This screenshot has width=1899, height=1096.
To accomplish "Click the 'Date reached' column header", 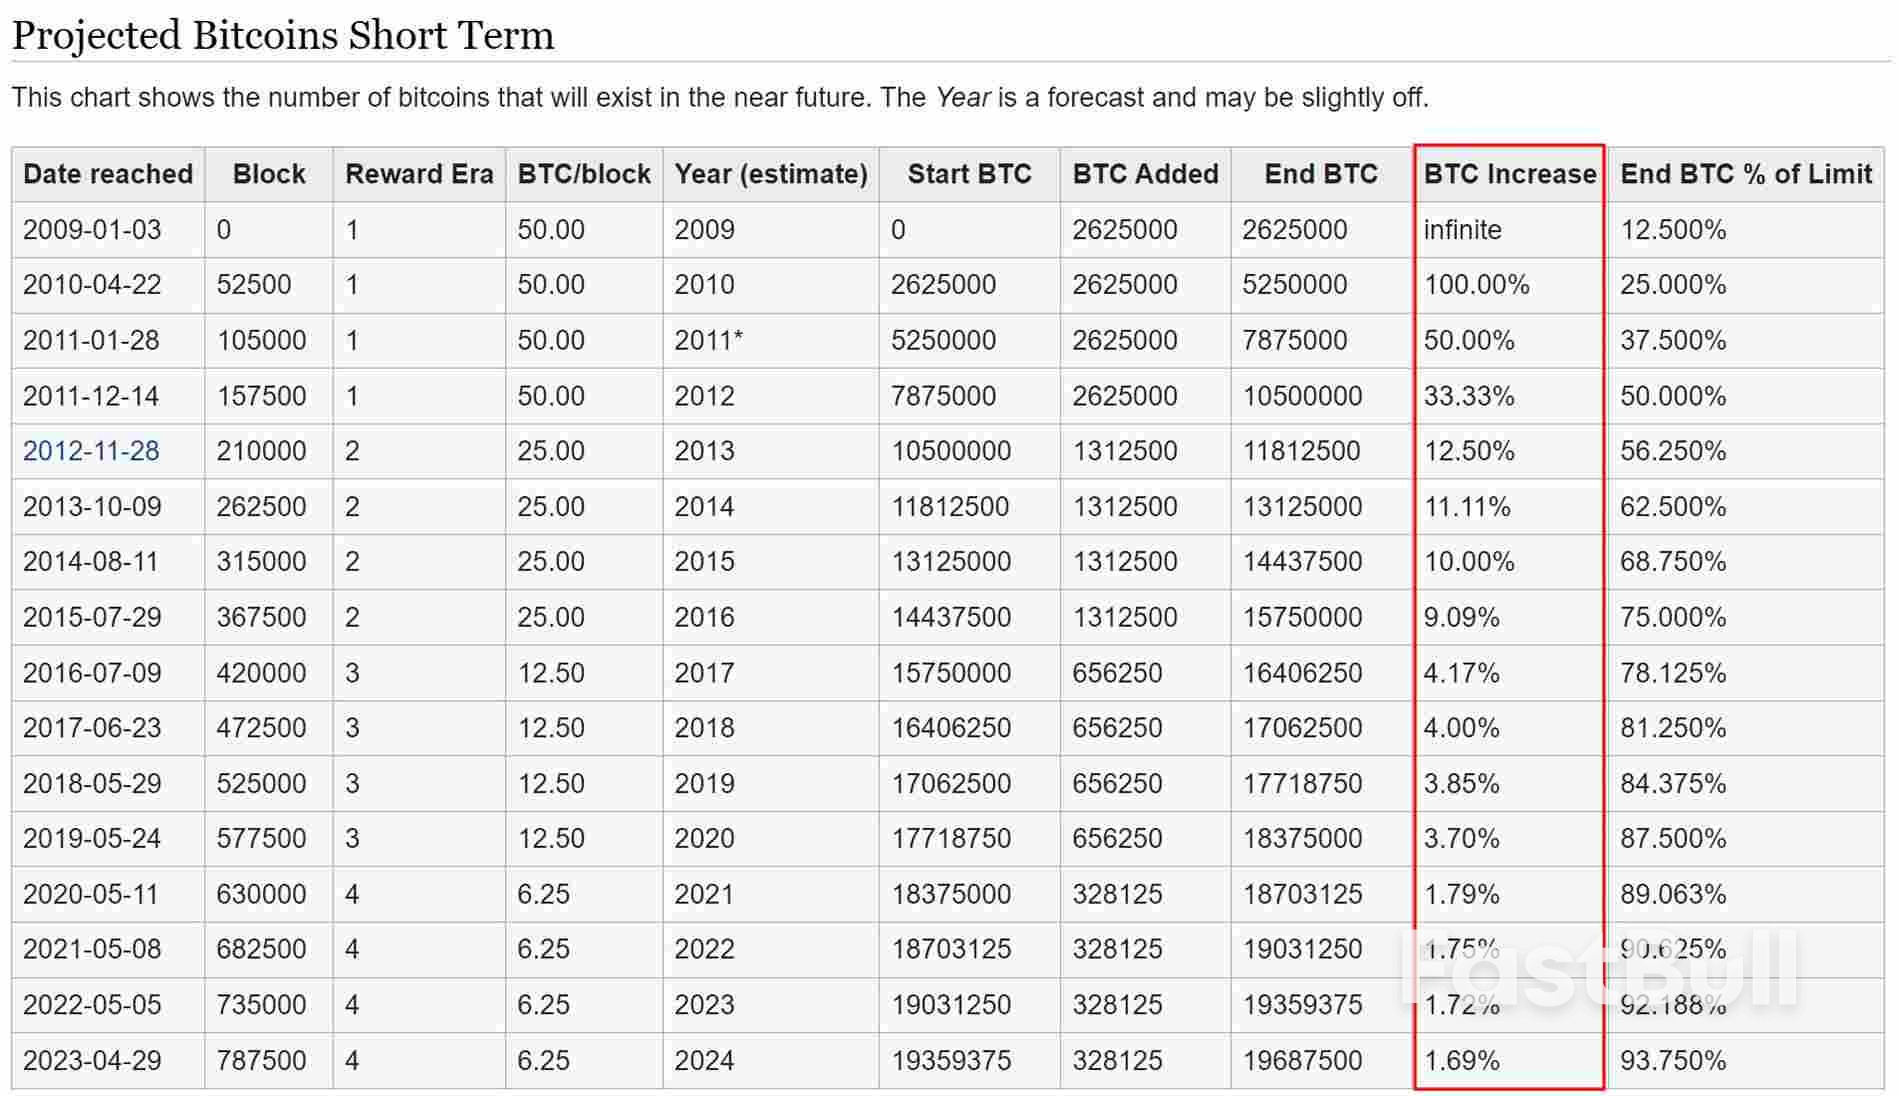I will (108, 174).
